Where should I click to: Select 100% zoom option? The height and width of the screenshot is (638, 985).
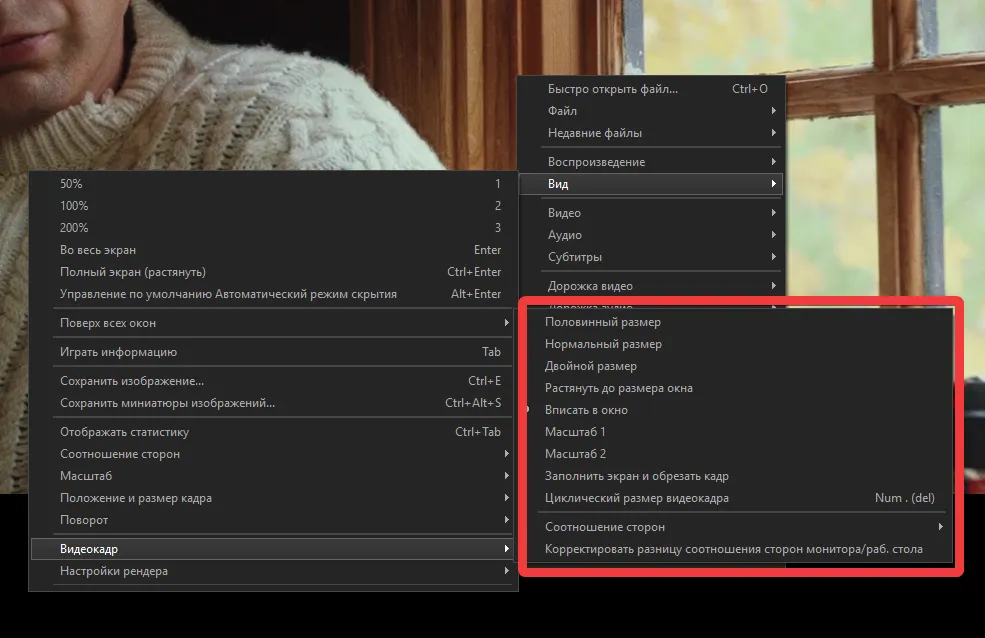pyautogui.click(x=273, y=206)
